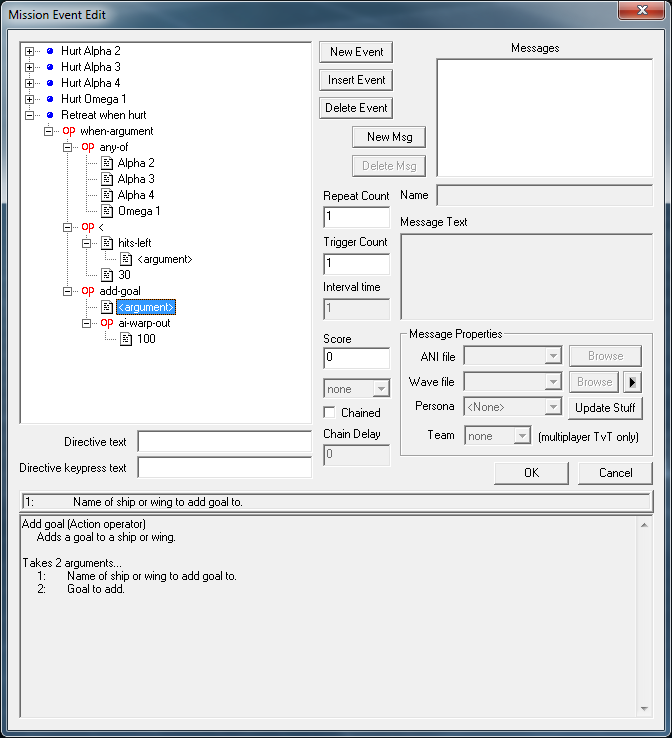Enable the Chained checkbox
Viewport: 672px width, 738px height.
click(x=330, y=413)
